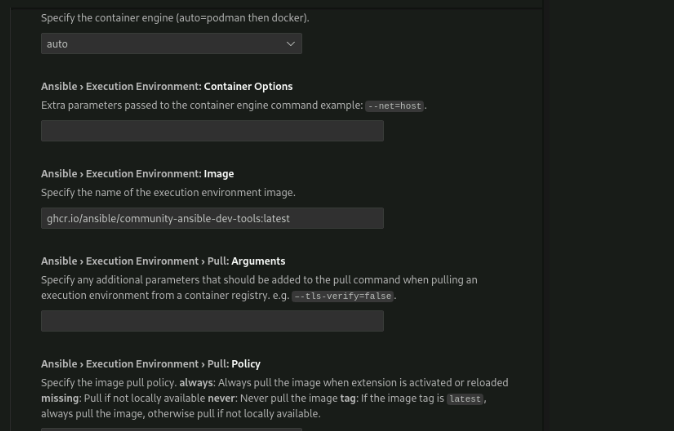The width and height of the screenshot is (674, 431).
Task: Click the bold 'never' word in Policy description
Action: (221, 398)
